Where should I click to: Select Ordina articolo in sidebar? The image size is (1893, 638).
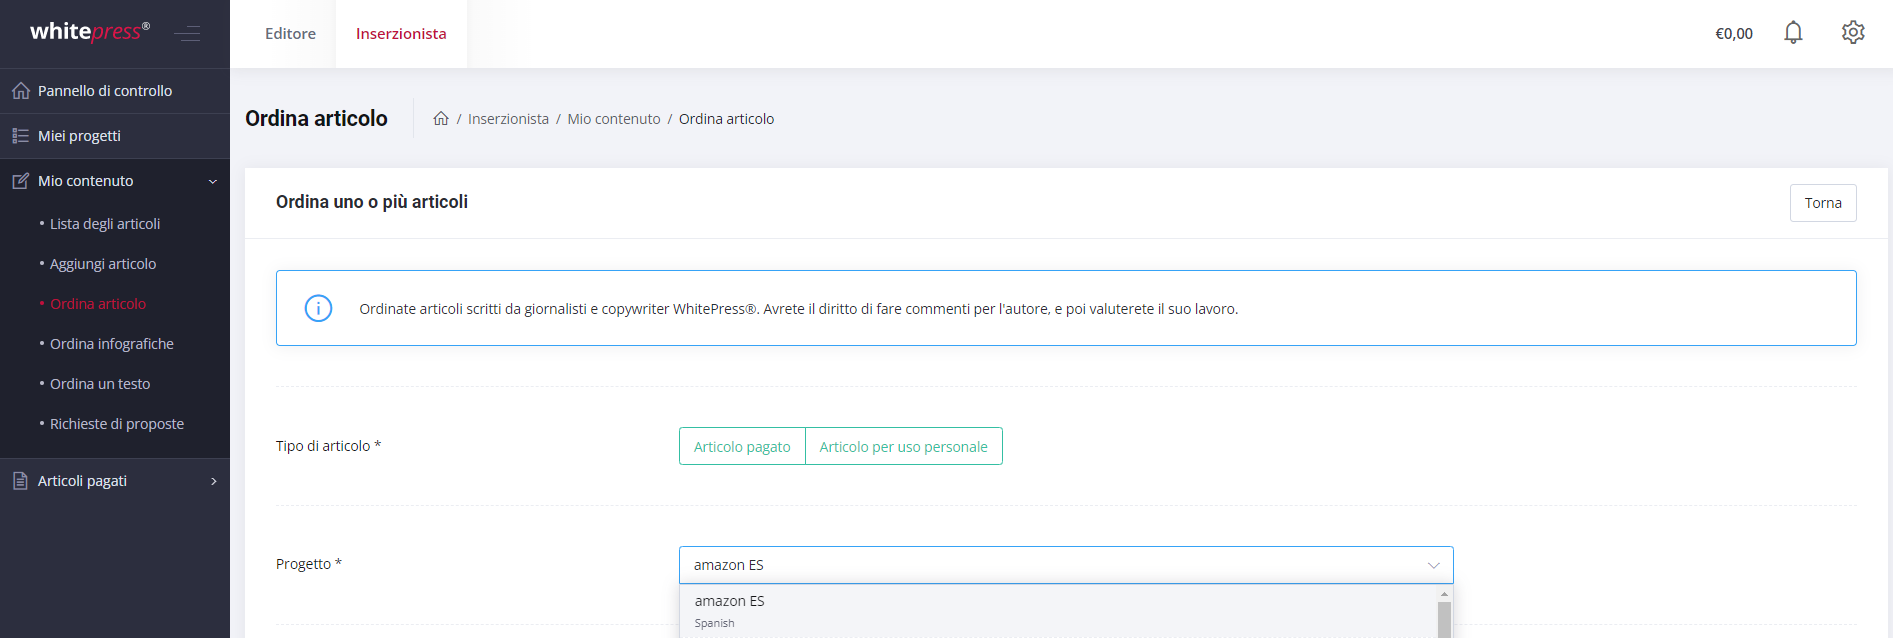(x=98, y=304)
